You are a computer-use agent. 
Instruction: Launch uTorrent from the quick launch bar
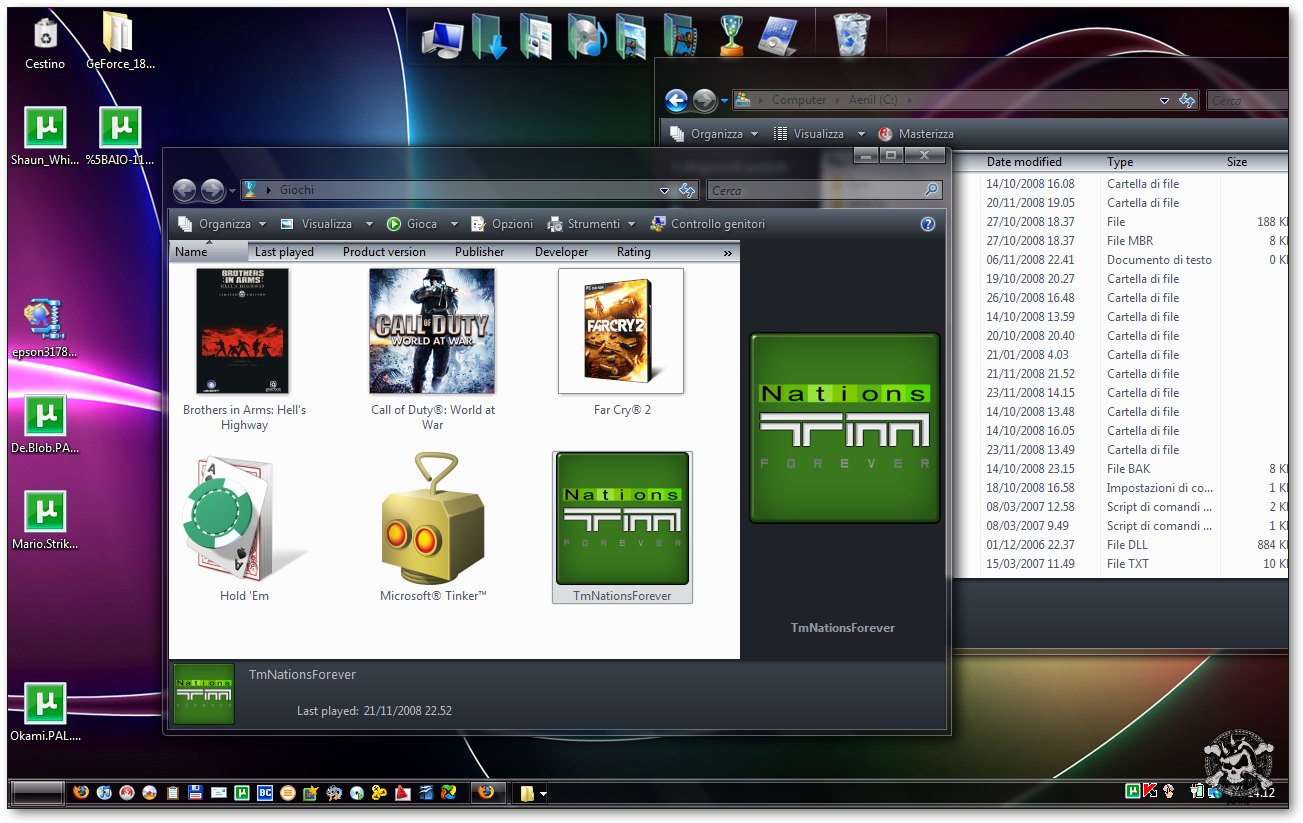click(x=242, y=793)
